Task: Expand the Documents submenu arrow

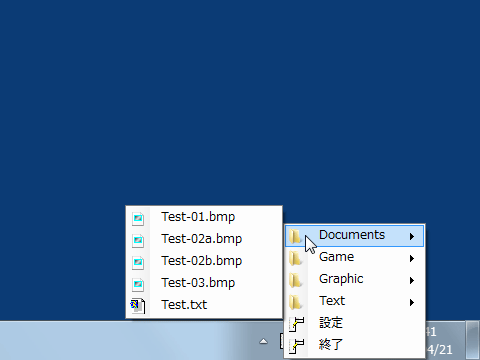Action: point(412,236)
